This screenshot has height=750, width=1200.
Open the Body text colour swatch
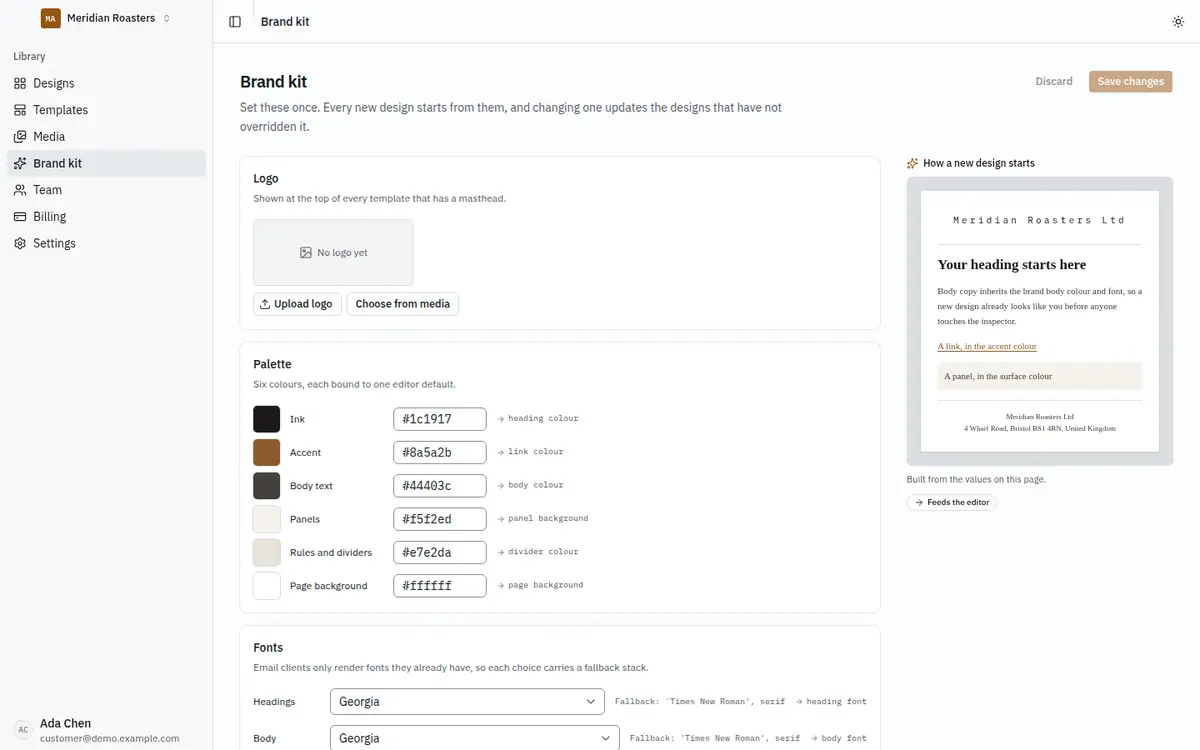click(x=267, y=486)
